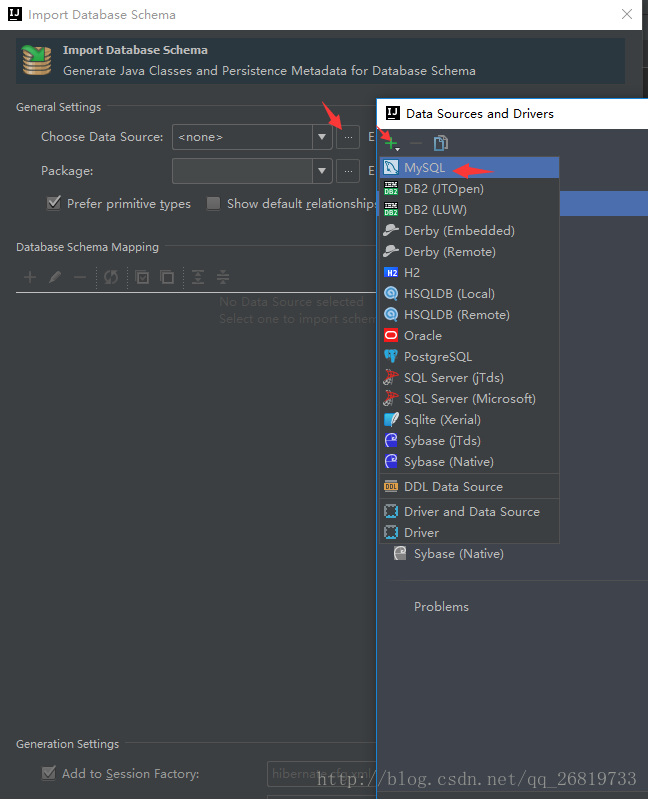
Task: Click the collapse all icon
Action: [223, 277]
